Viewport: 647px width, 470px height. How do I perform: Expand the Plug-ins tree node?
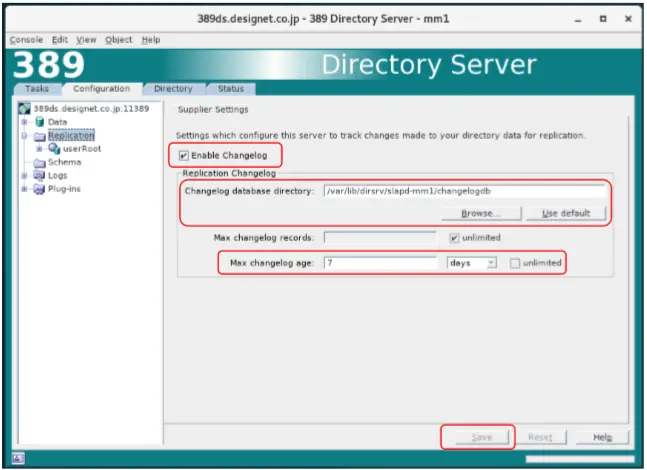pyautogui.click(x=24, y=188)
